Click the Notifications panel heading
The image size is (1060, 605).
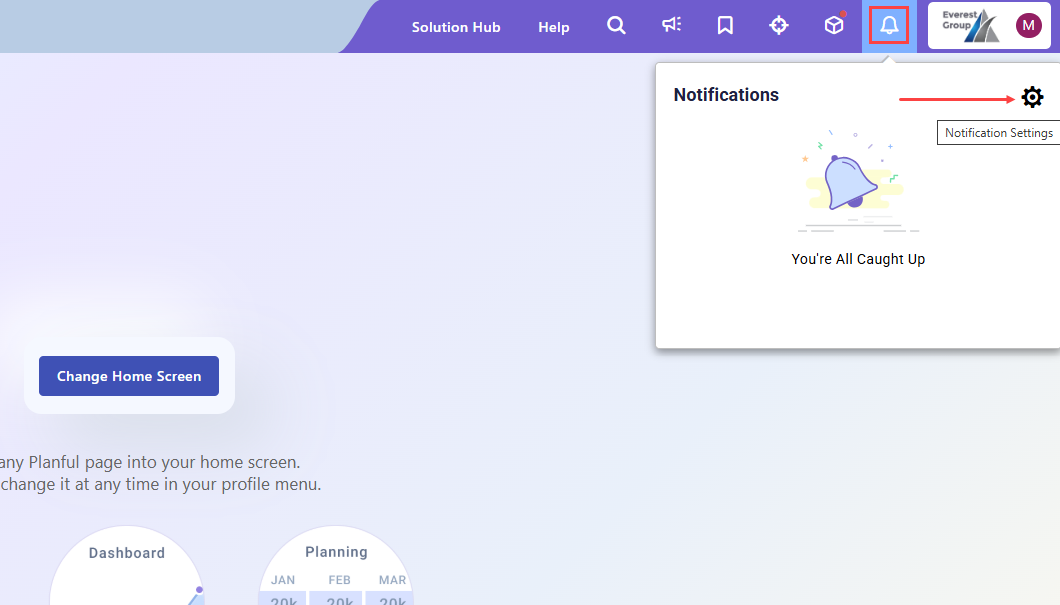tap(726, 95)
